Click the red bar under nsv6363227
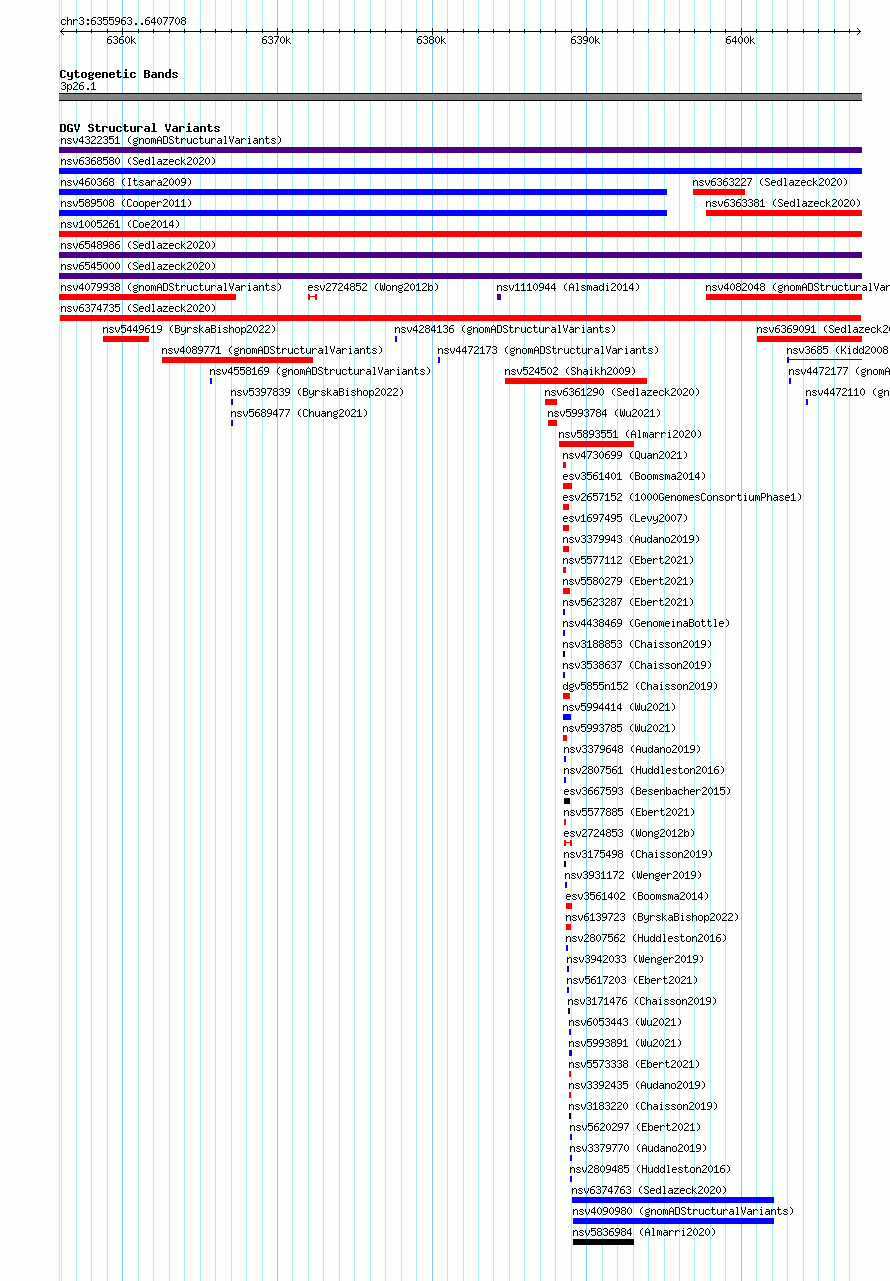 click(719, 192)
